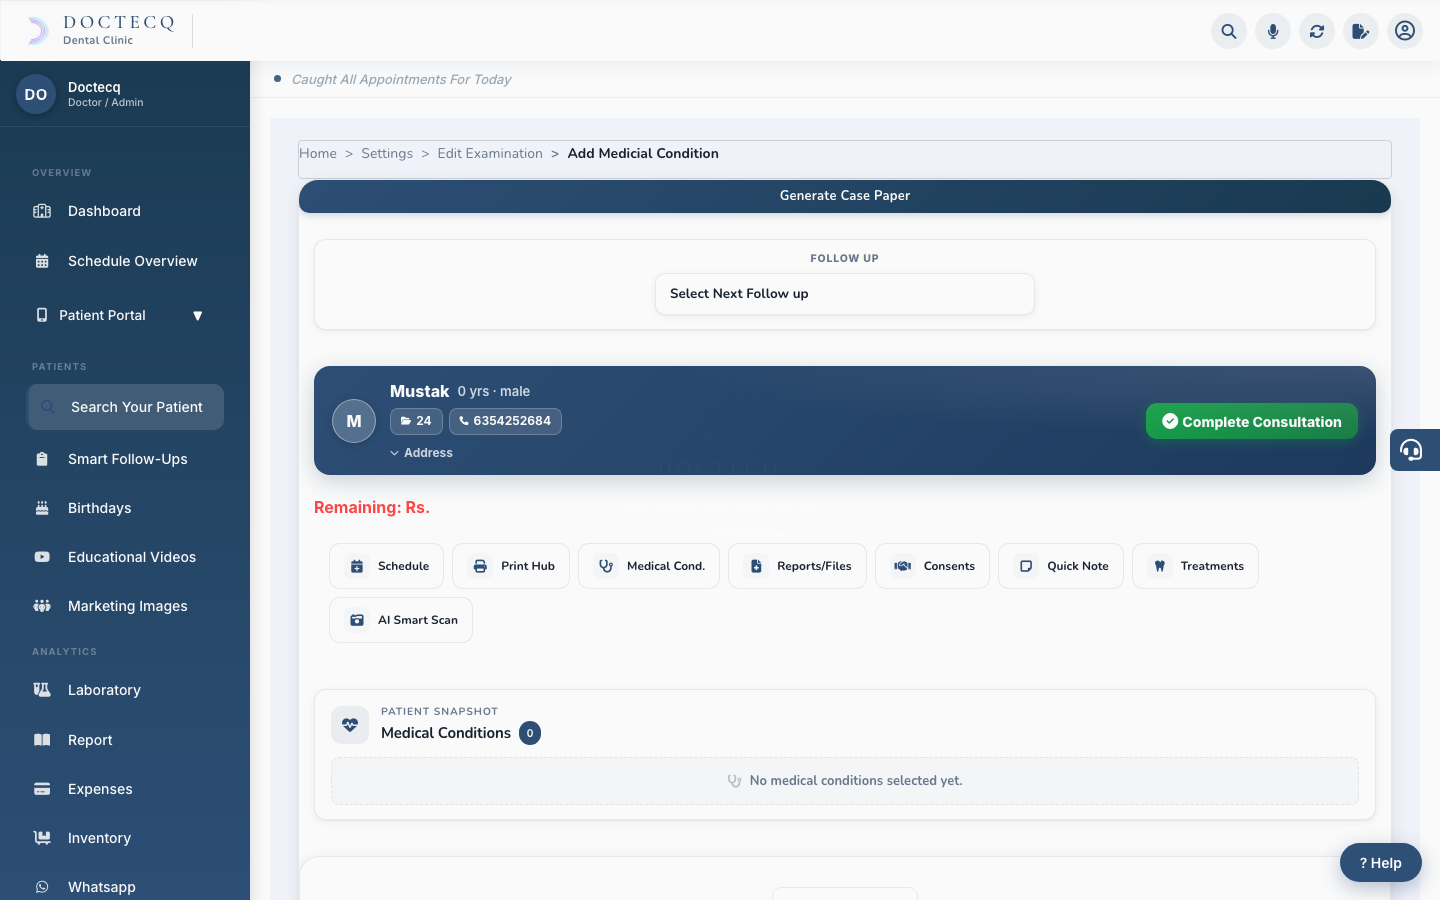Open the Medical Cond. button
The height and width of the screenshot is (900, 1440).
[649, 566]
